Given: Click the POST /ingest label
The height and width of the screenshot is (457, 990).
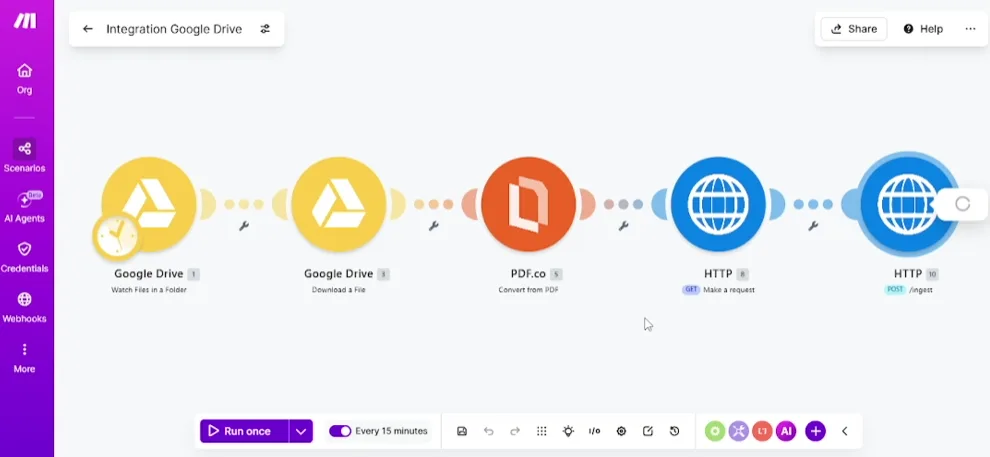Looking at the screenshot, I should click(x=909, y=290).
